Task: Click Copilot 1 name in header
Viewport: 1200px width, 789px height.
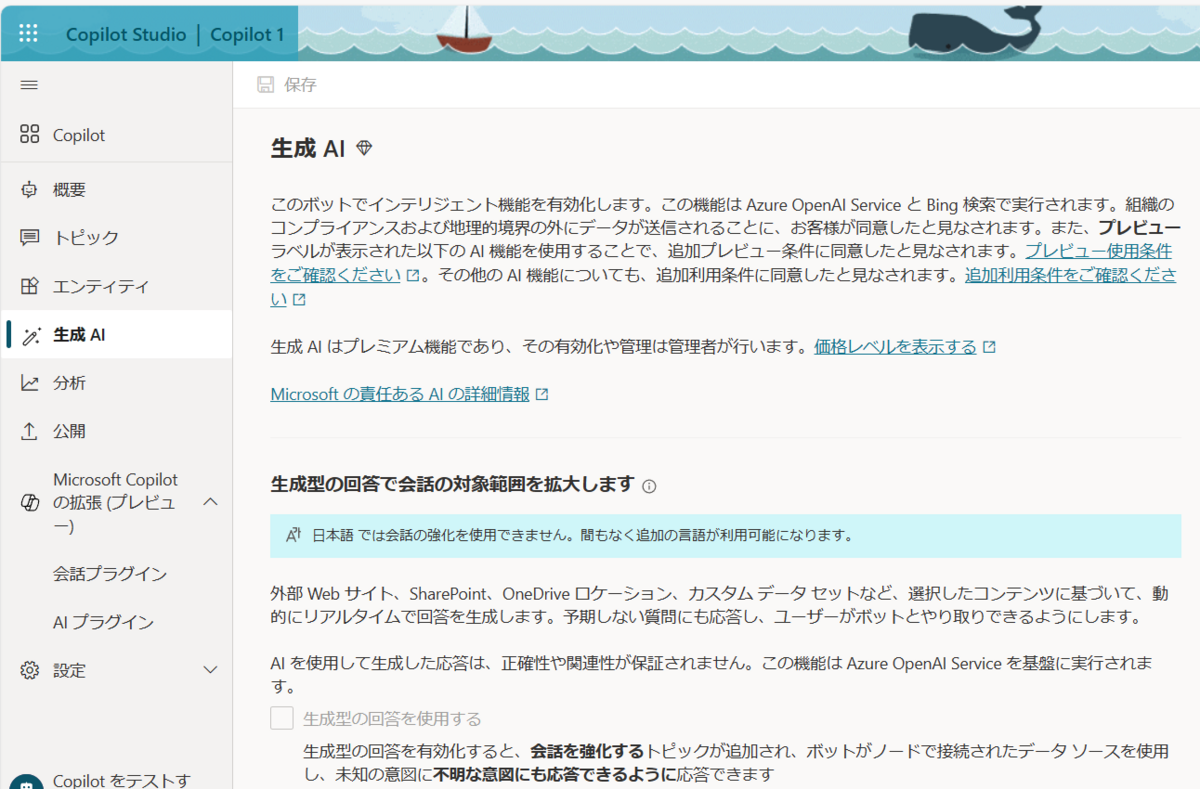Action: 247,34
